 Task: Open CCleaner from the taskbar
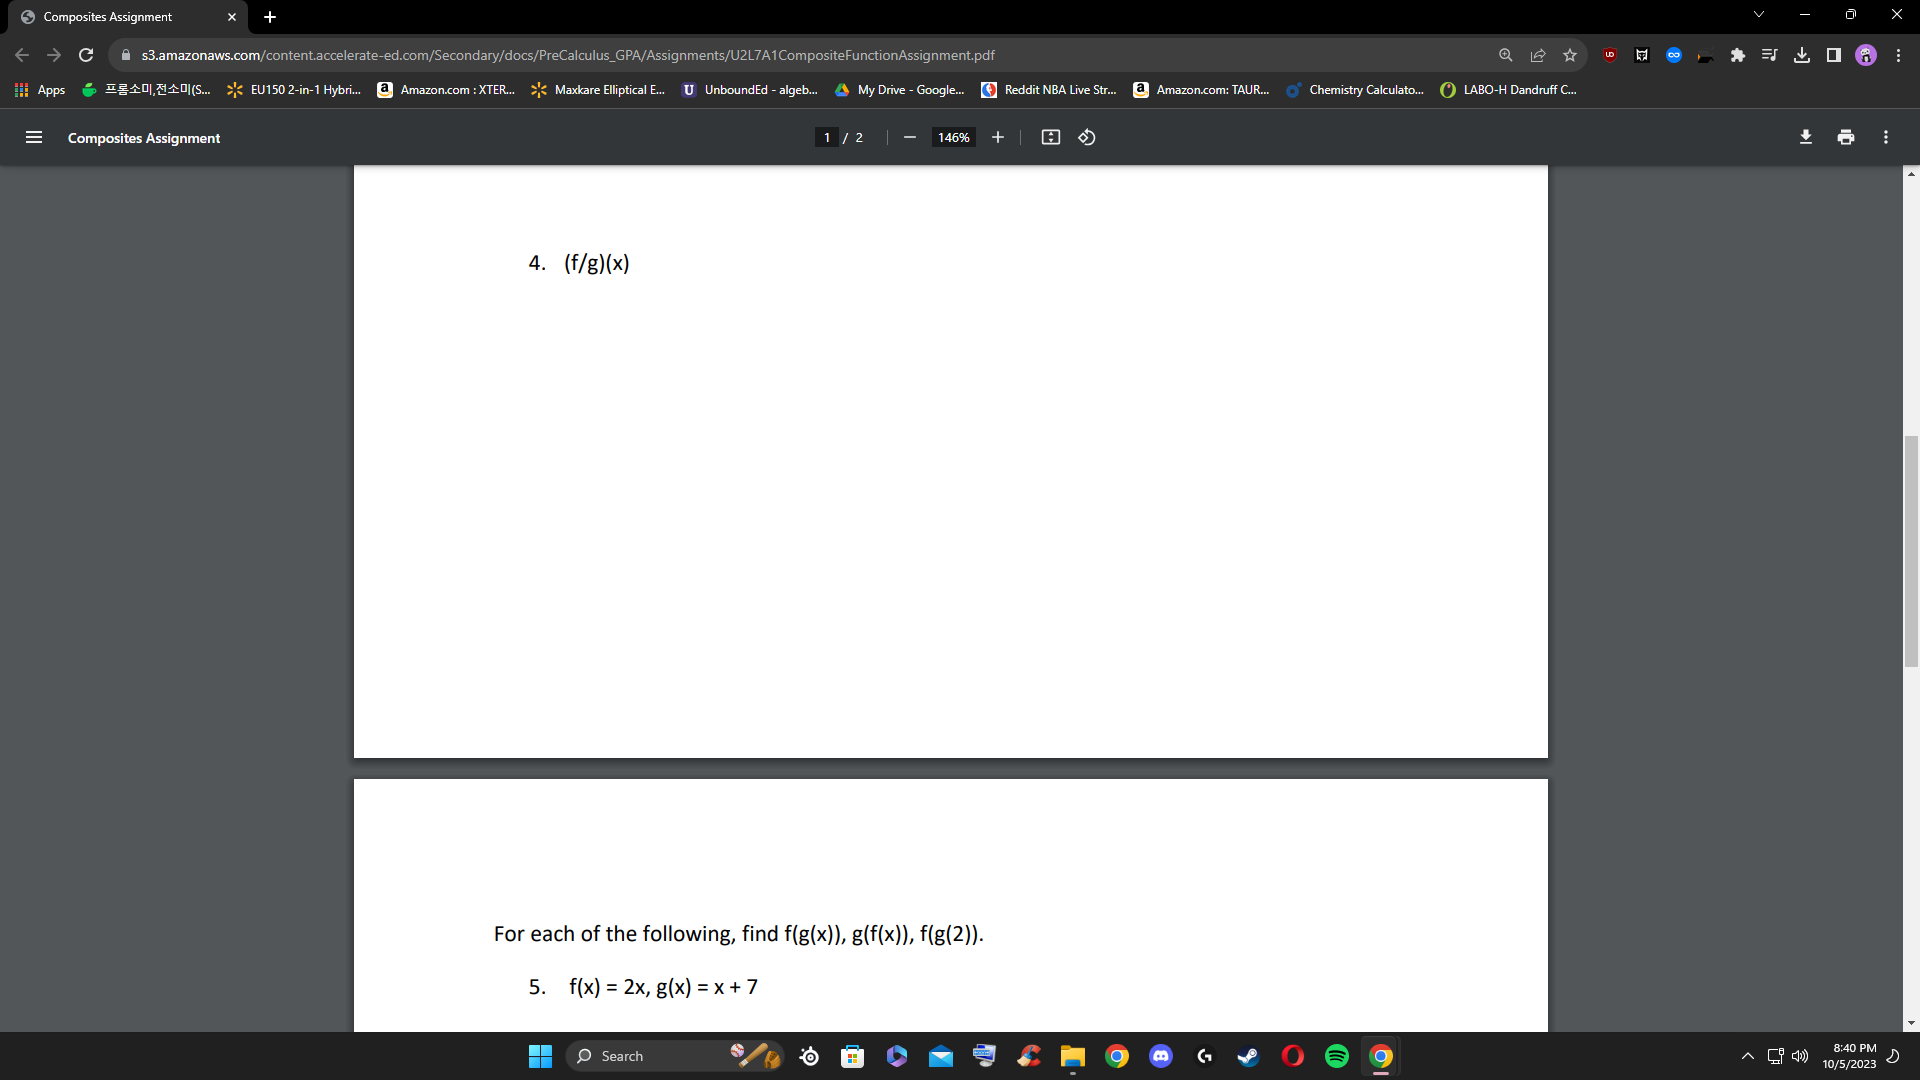pos(1029,1055)
